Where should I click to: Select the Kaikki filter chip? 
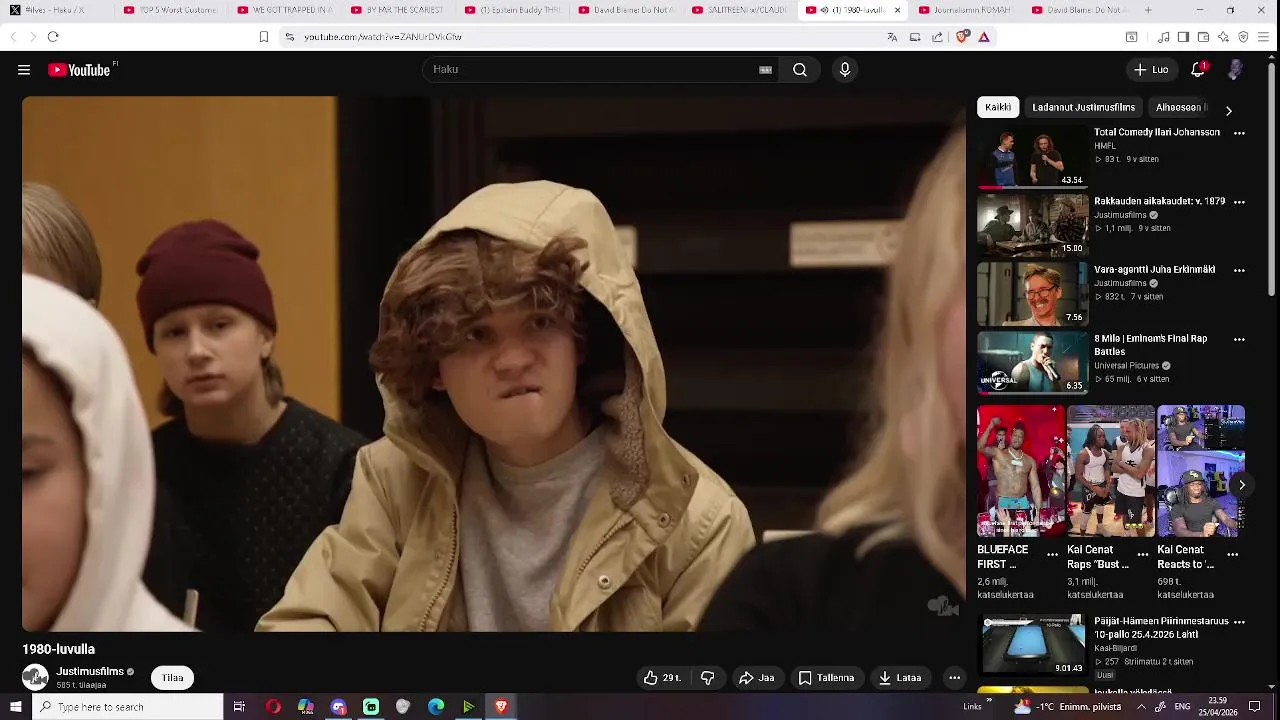998,107
